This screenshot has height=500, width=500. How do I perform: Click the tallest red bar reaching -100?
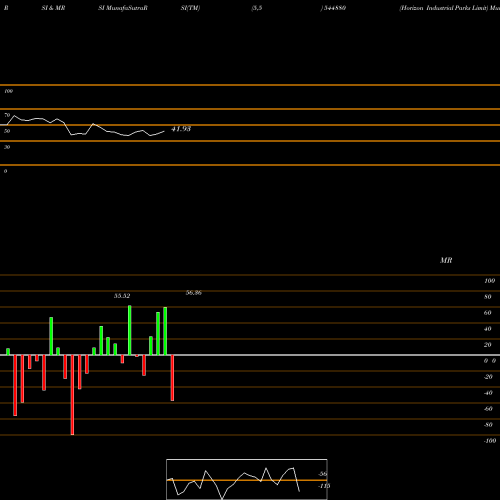72,395
